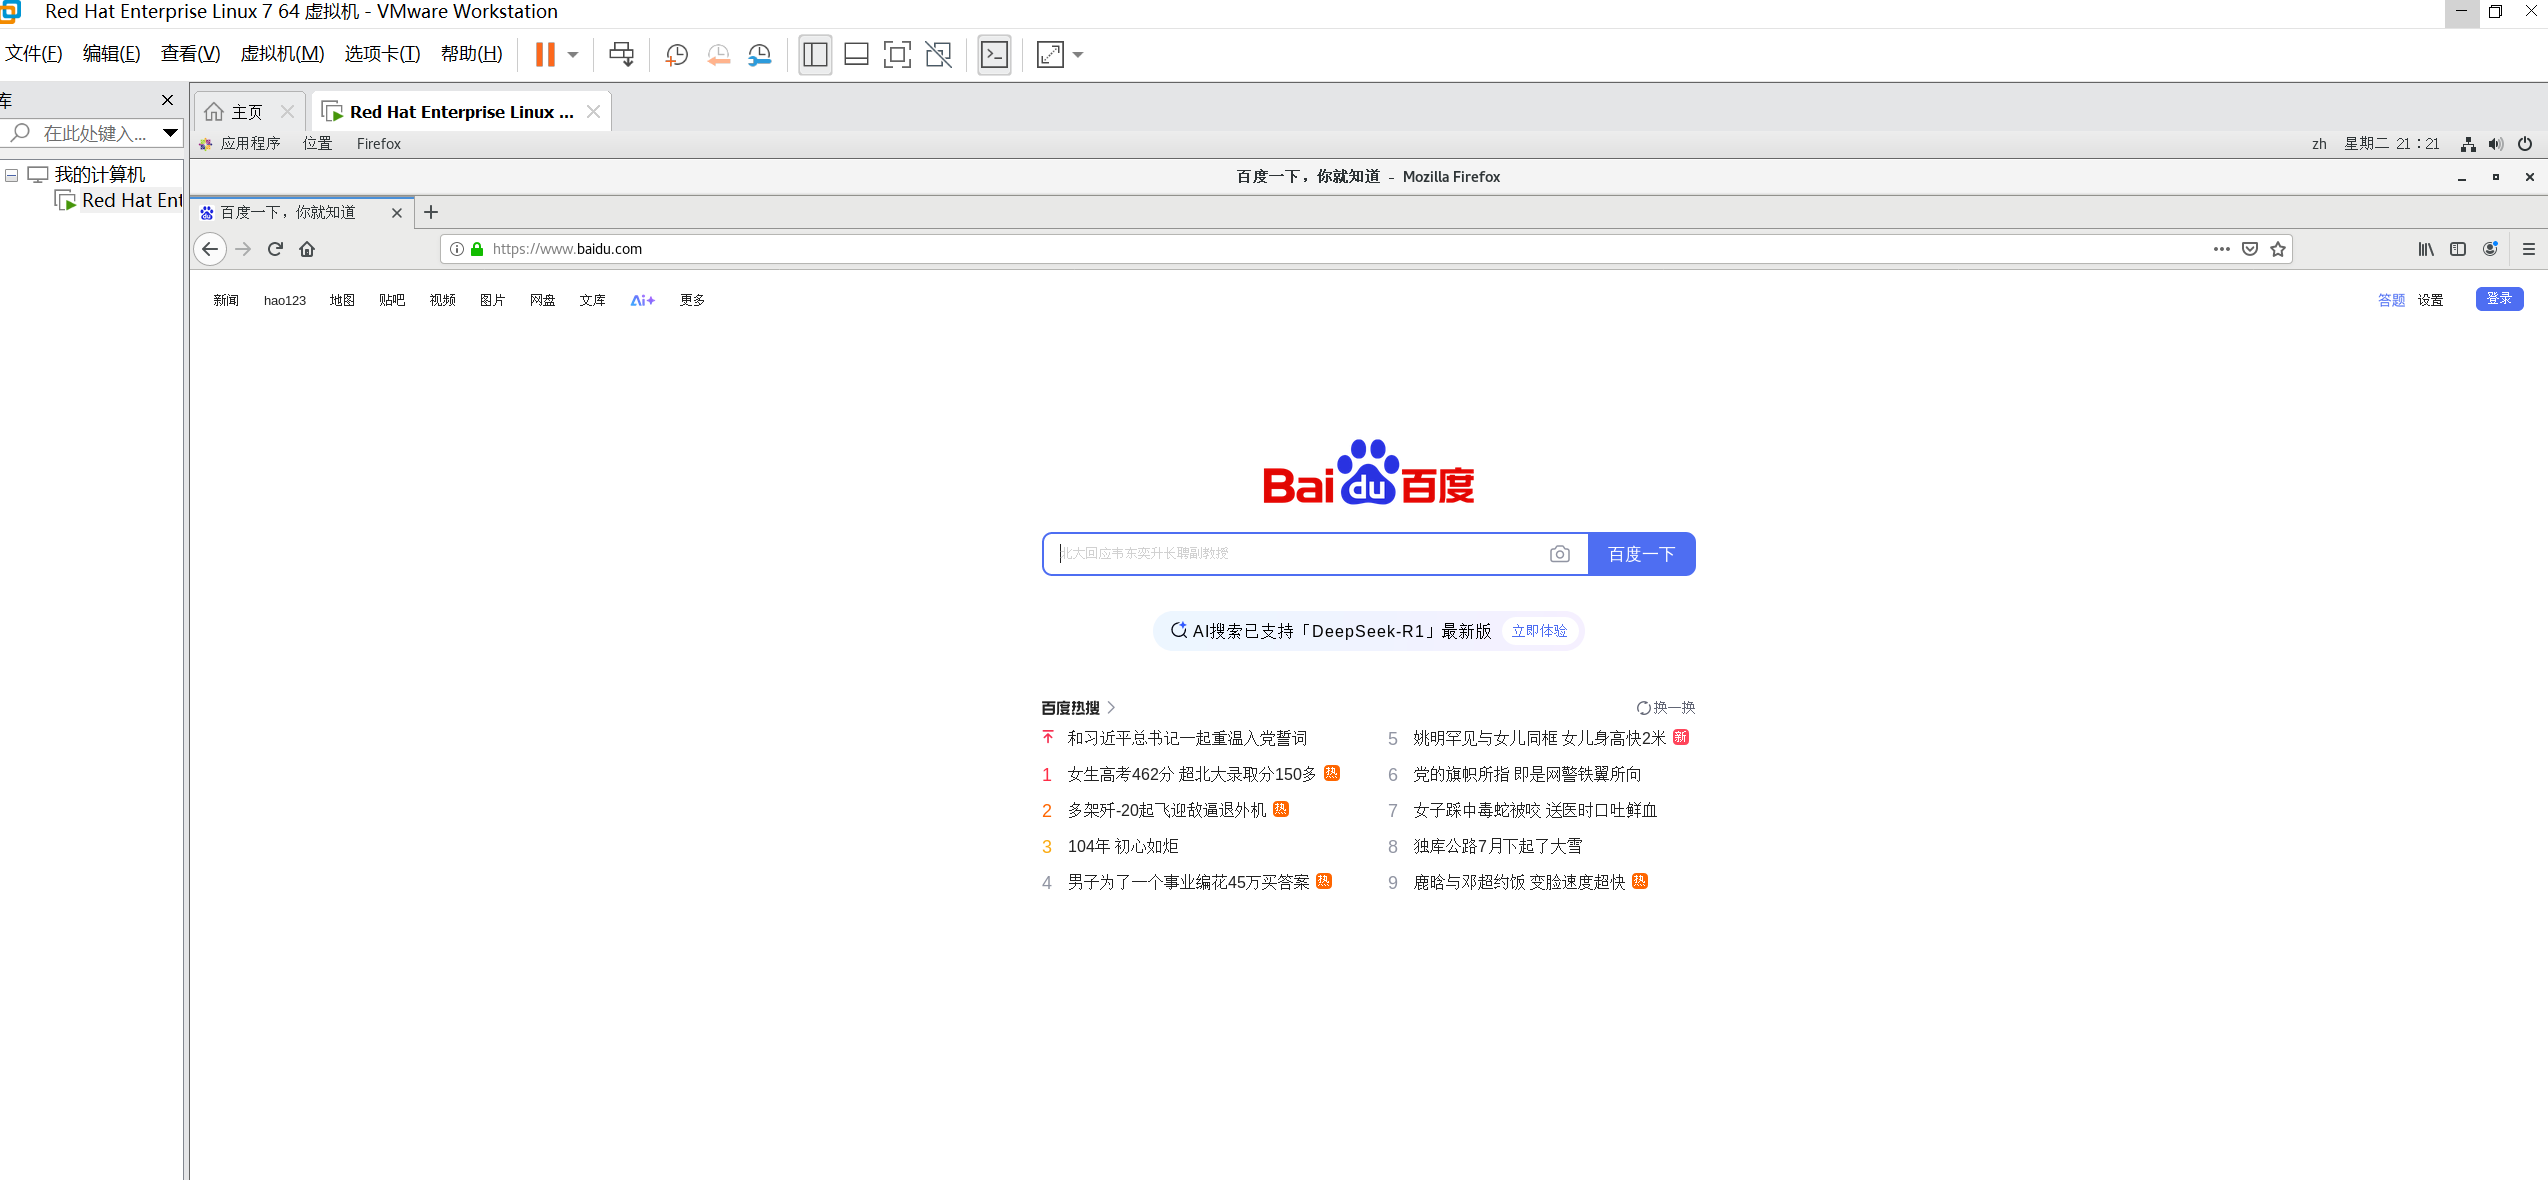Suspend the virtual machine via pause icon

tap(545, 55)
